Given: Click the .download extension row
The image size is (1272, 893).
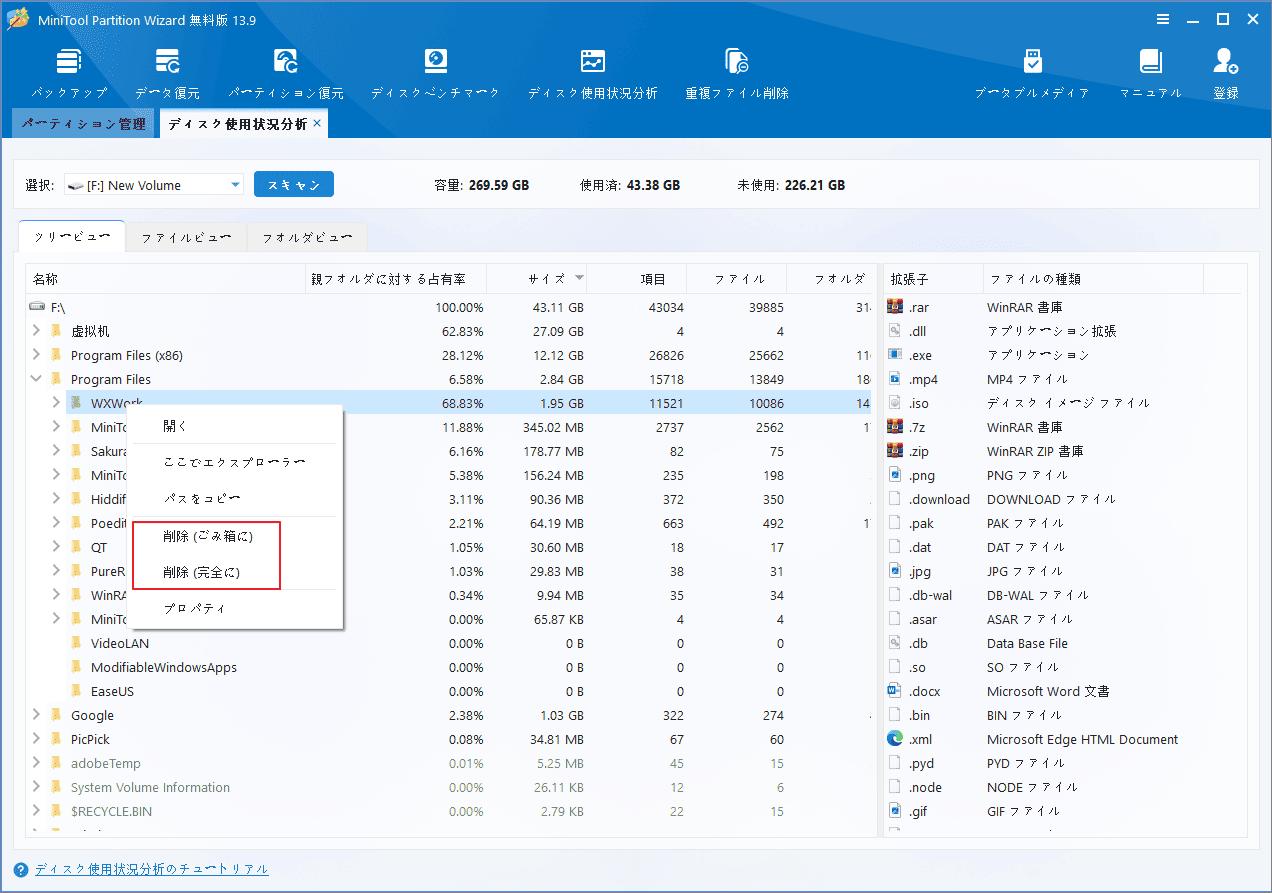Looking at the screenshot, I should 1062,499.
